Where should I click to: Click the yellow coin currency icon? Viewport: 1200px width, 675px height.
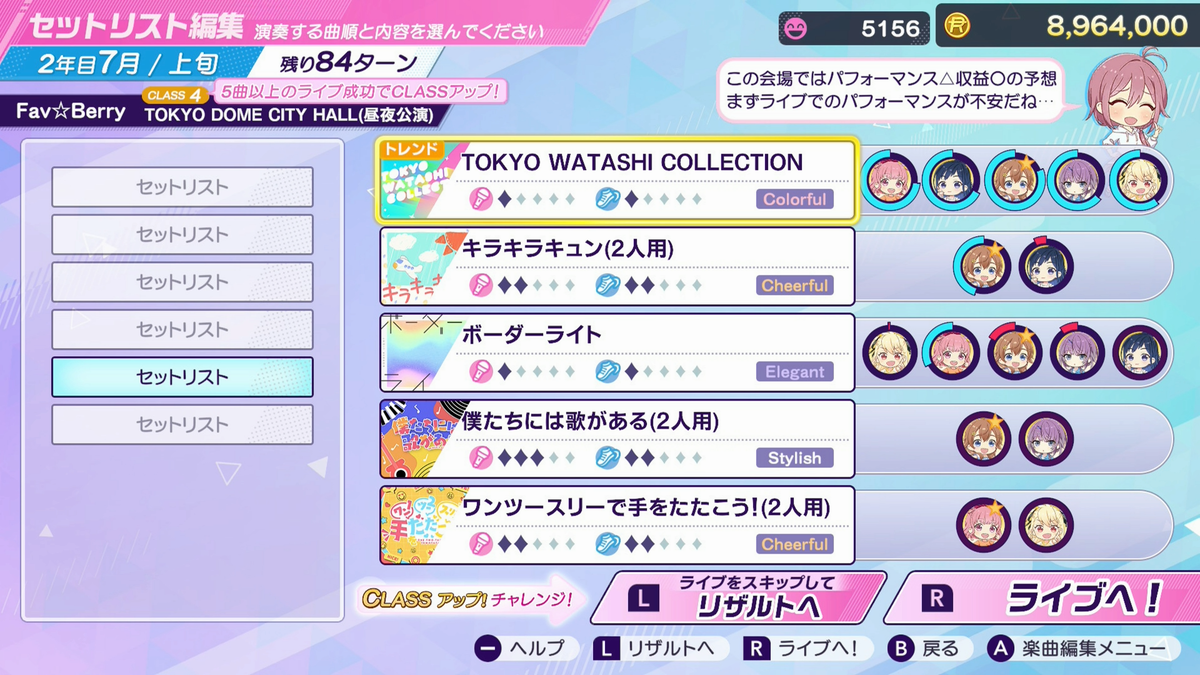pos(959,26)
